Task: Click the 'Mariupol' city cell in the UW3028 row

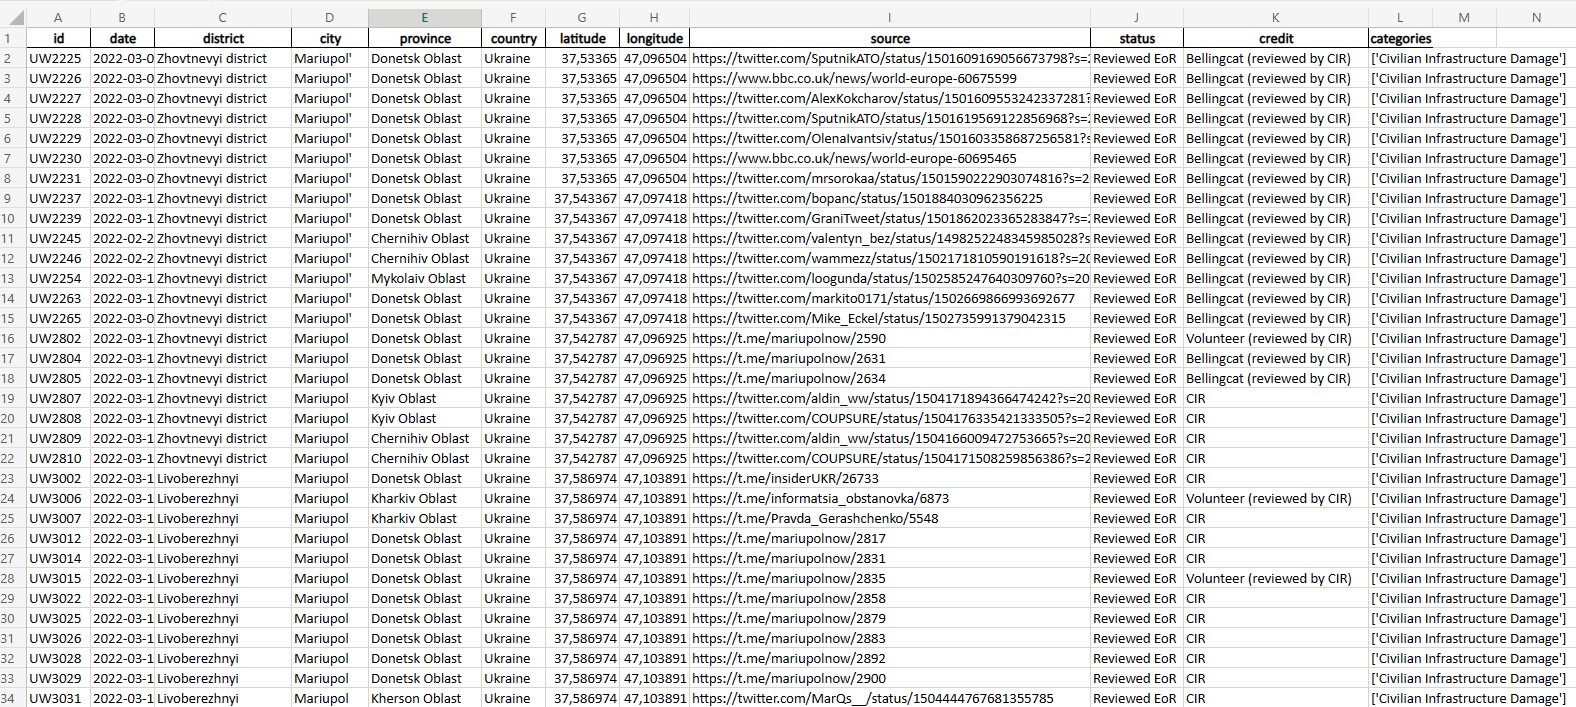Action: click(330, 658)
